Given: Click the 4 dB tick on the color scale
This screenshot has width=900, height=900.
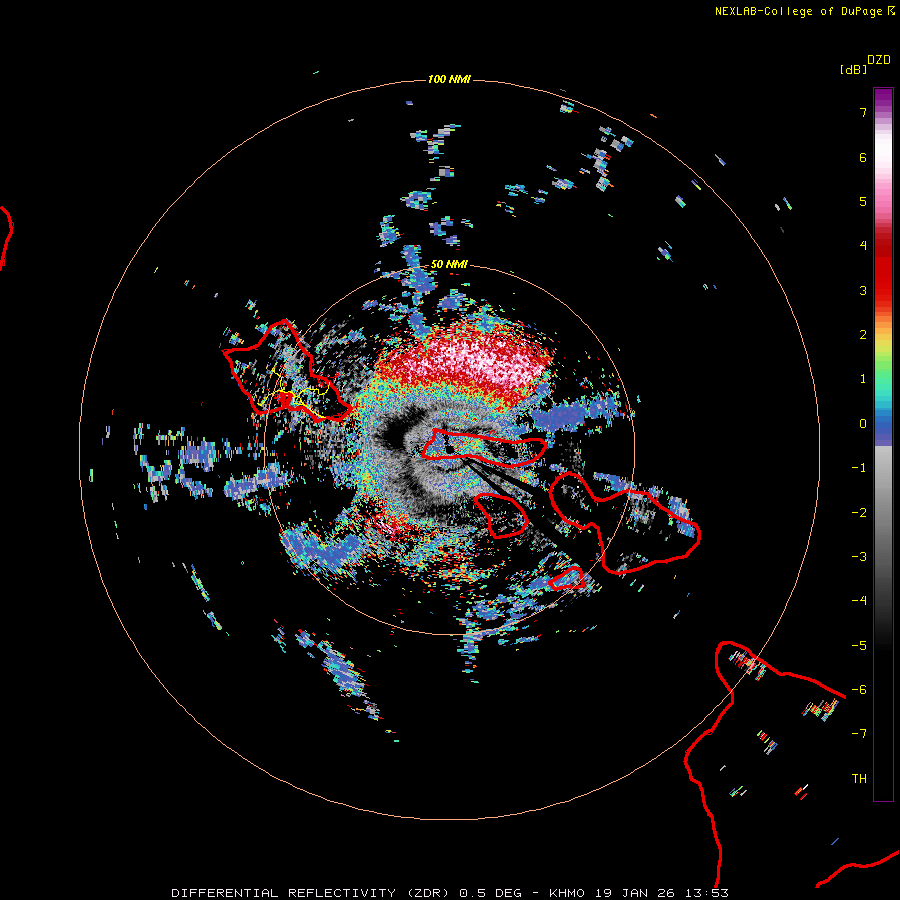Looking at the screenshot, I should 863,246.
